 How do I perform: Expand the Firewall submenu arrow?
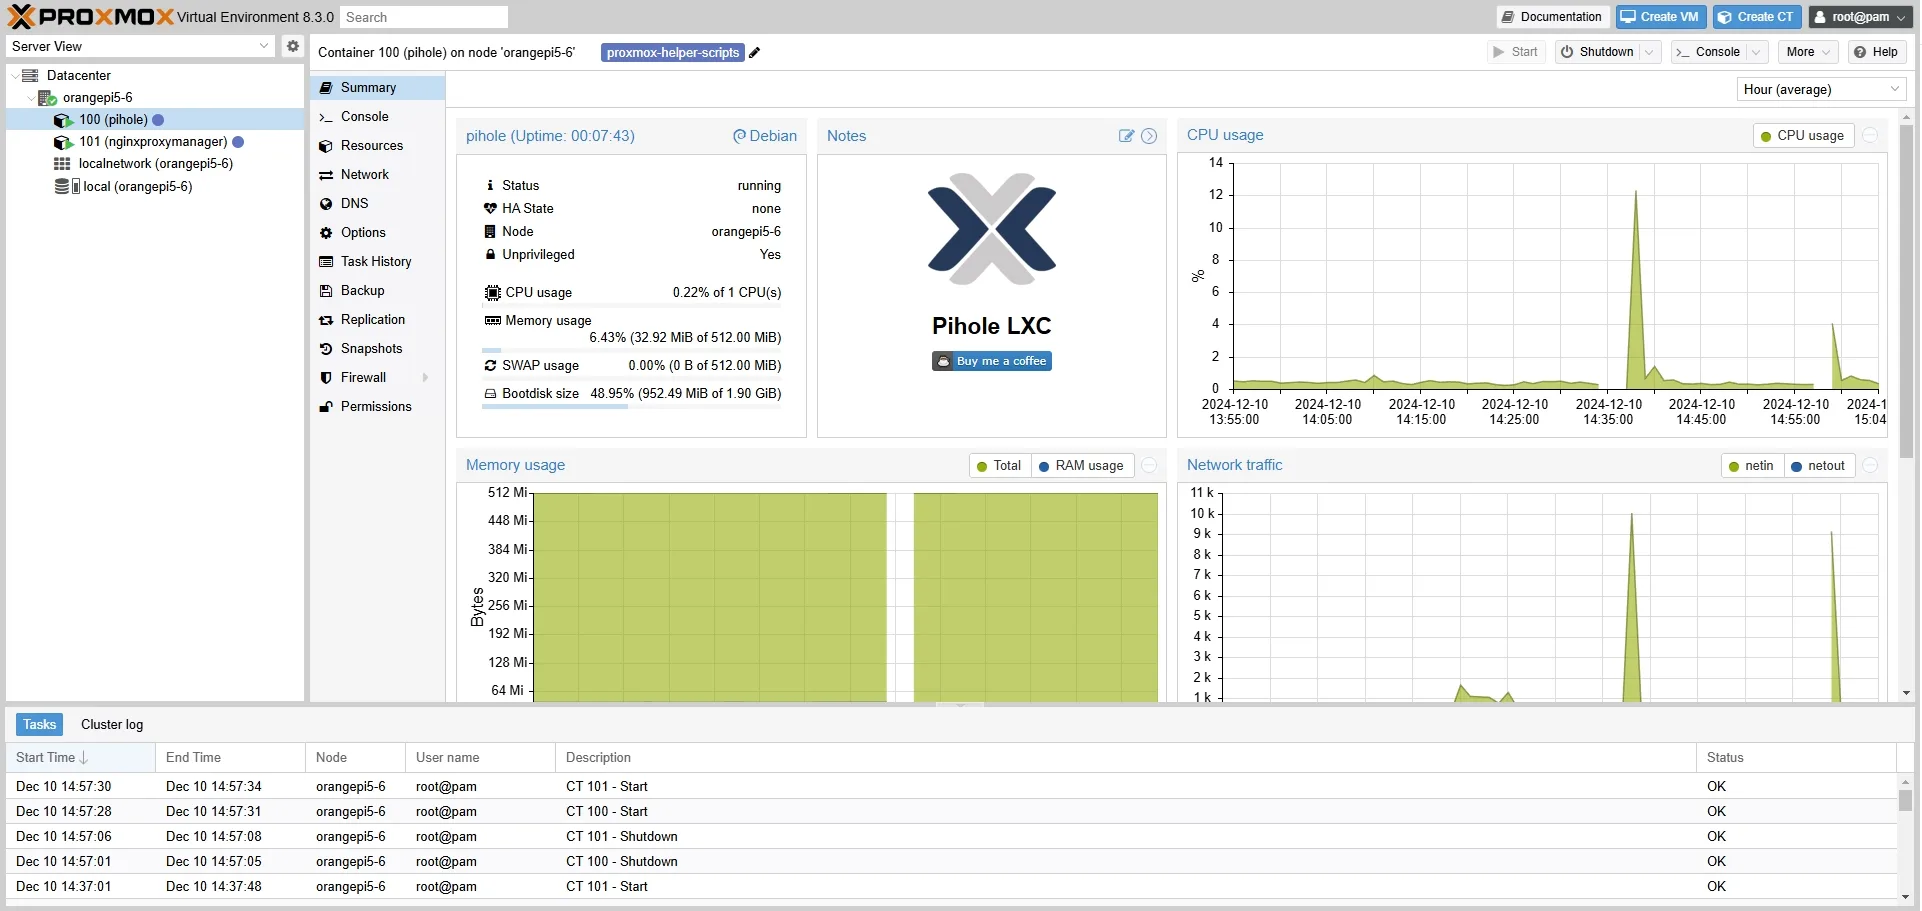(x=426, y=378)
